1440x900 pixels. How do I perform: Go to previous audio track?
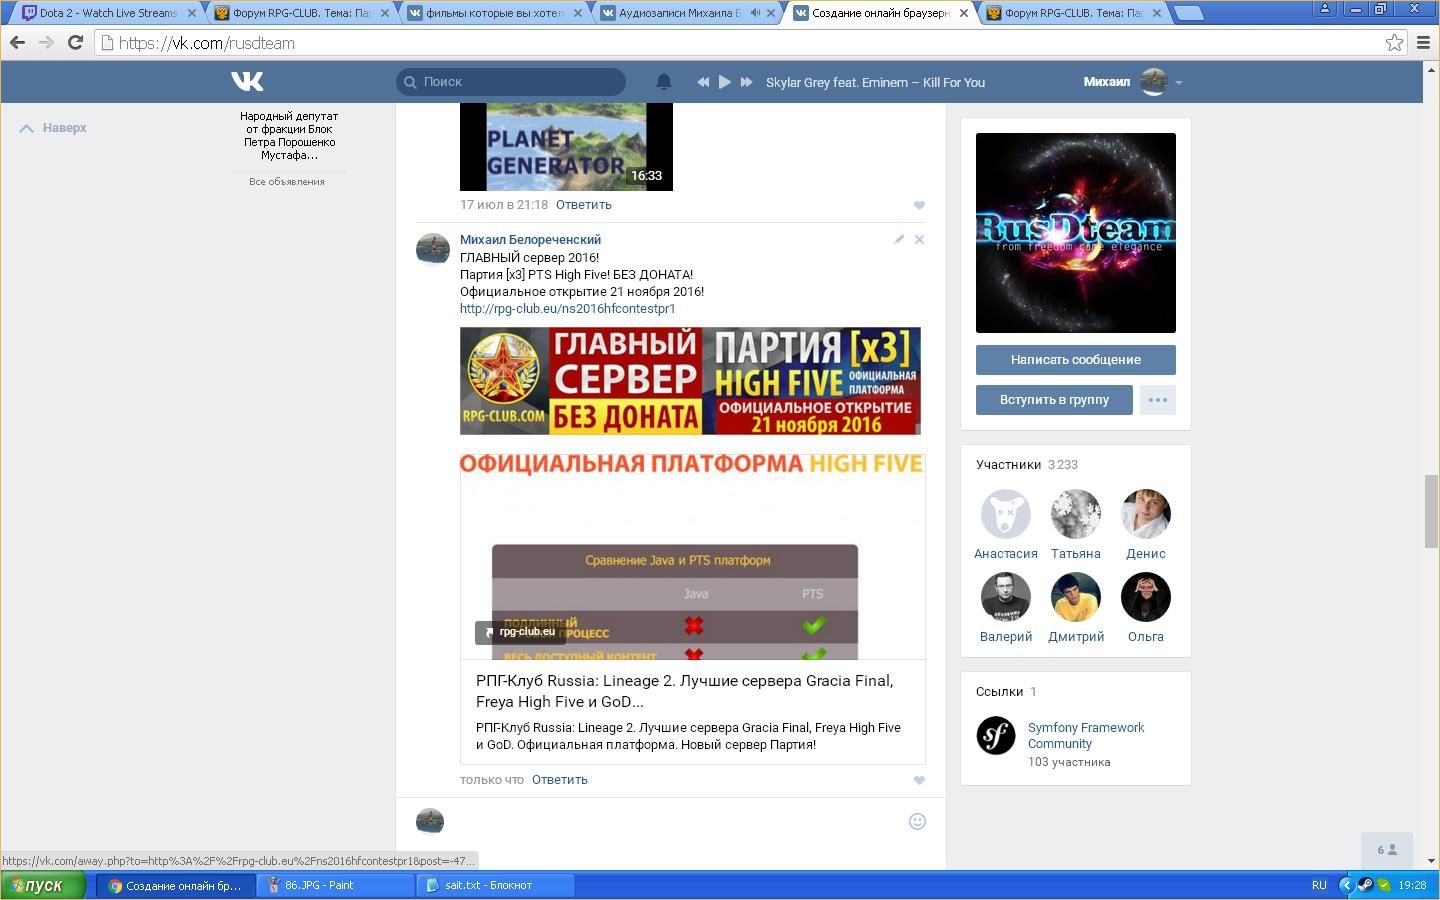click(x=703, y=82)
